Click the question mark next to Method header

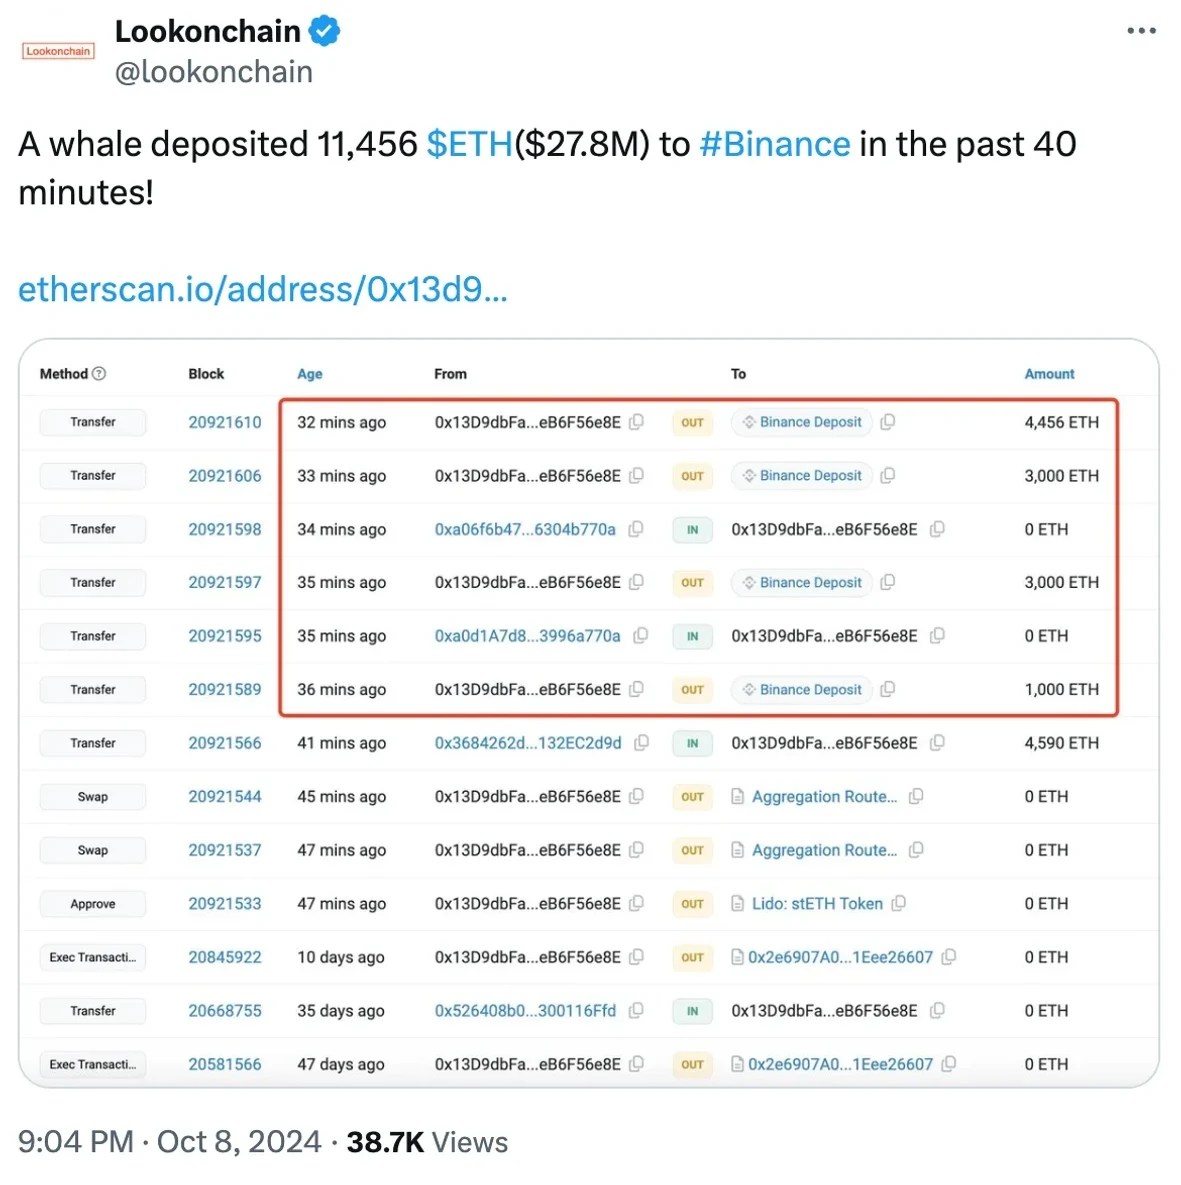click(x=99, y=373)
